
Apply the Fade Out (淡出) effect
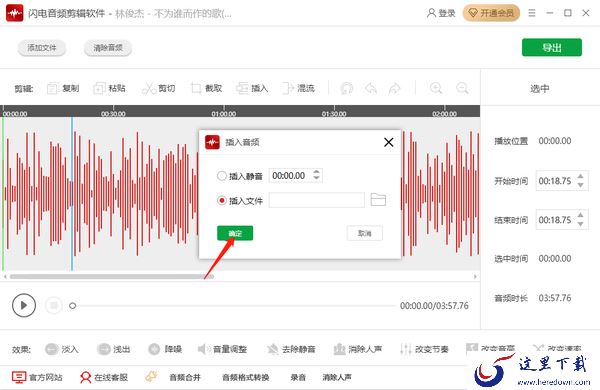click(x=103, y=349)
